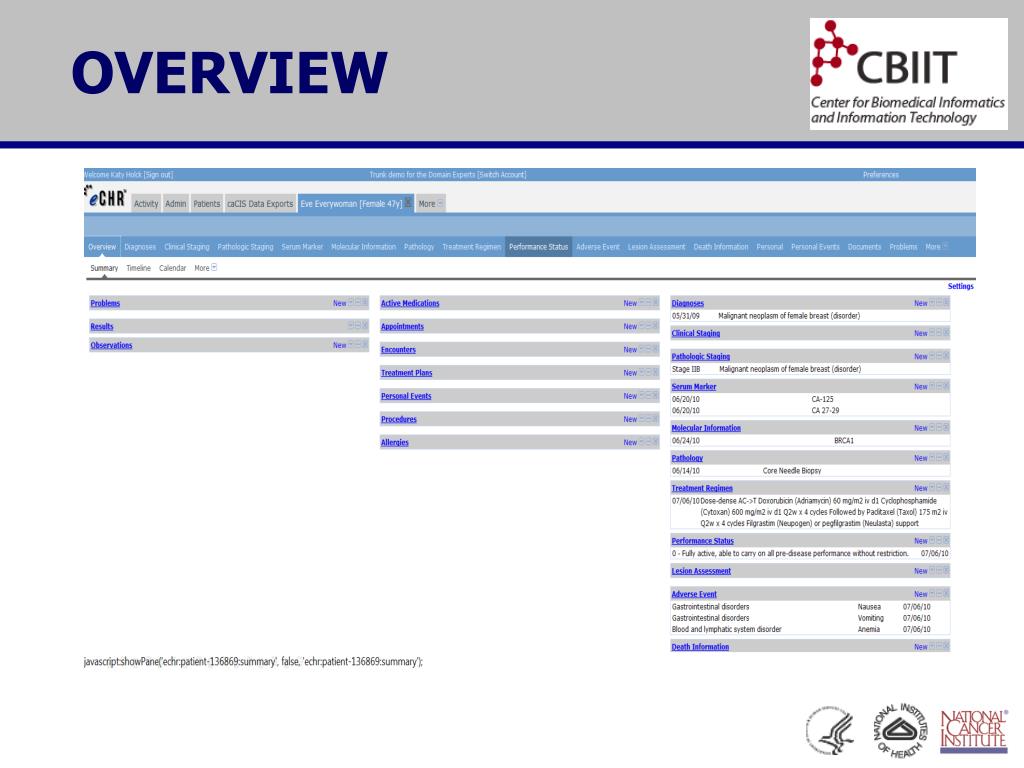Select the Stage IIB pathologic staging row
This screenshot has width=1024, height=768.
tap(810, 369)
